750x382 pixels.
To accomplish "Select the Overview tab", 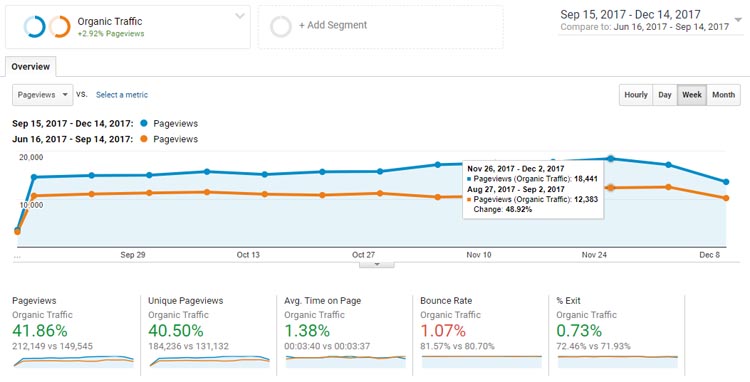I will (31, 66).
